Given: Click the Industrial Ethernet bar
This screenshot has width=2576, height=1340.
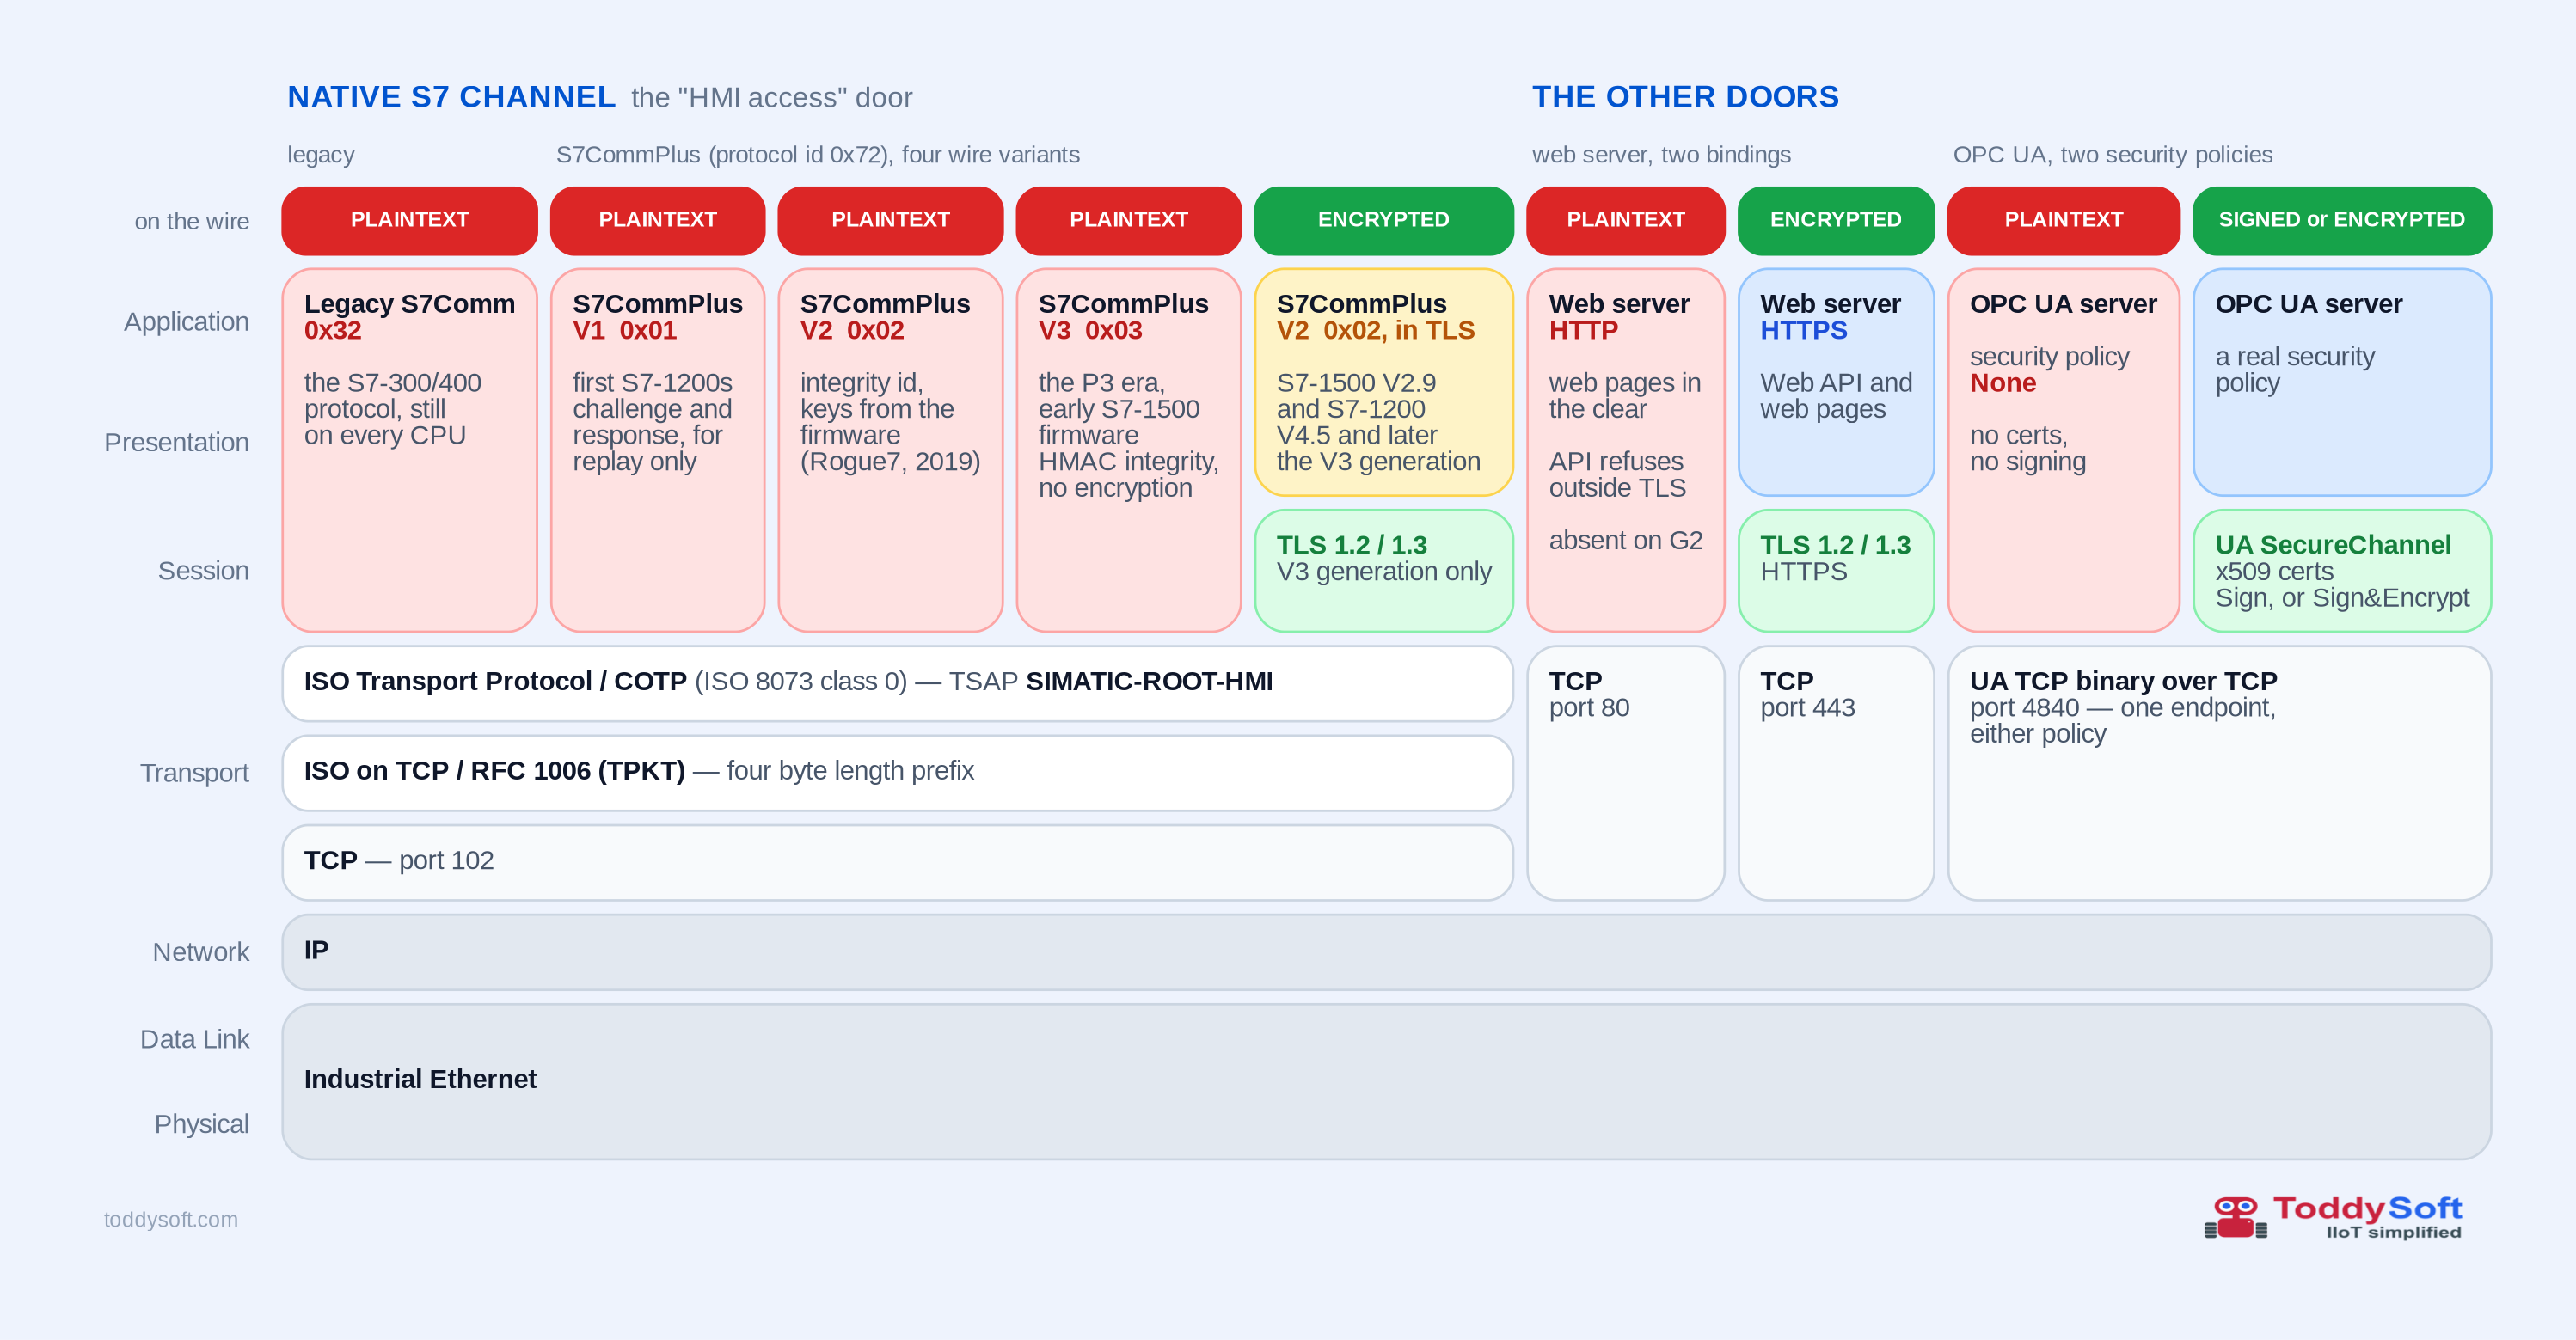Looking at the screenshot, I should (x=1386, y=1082).
